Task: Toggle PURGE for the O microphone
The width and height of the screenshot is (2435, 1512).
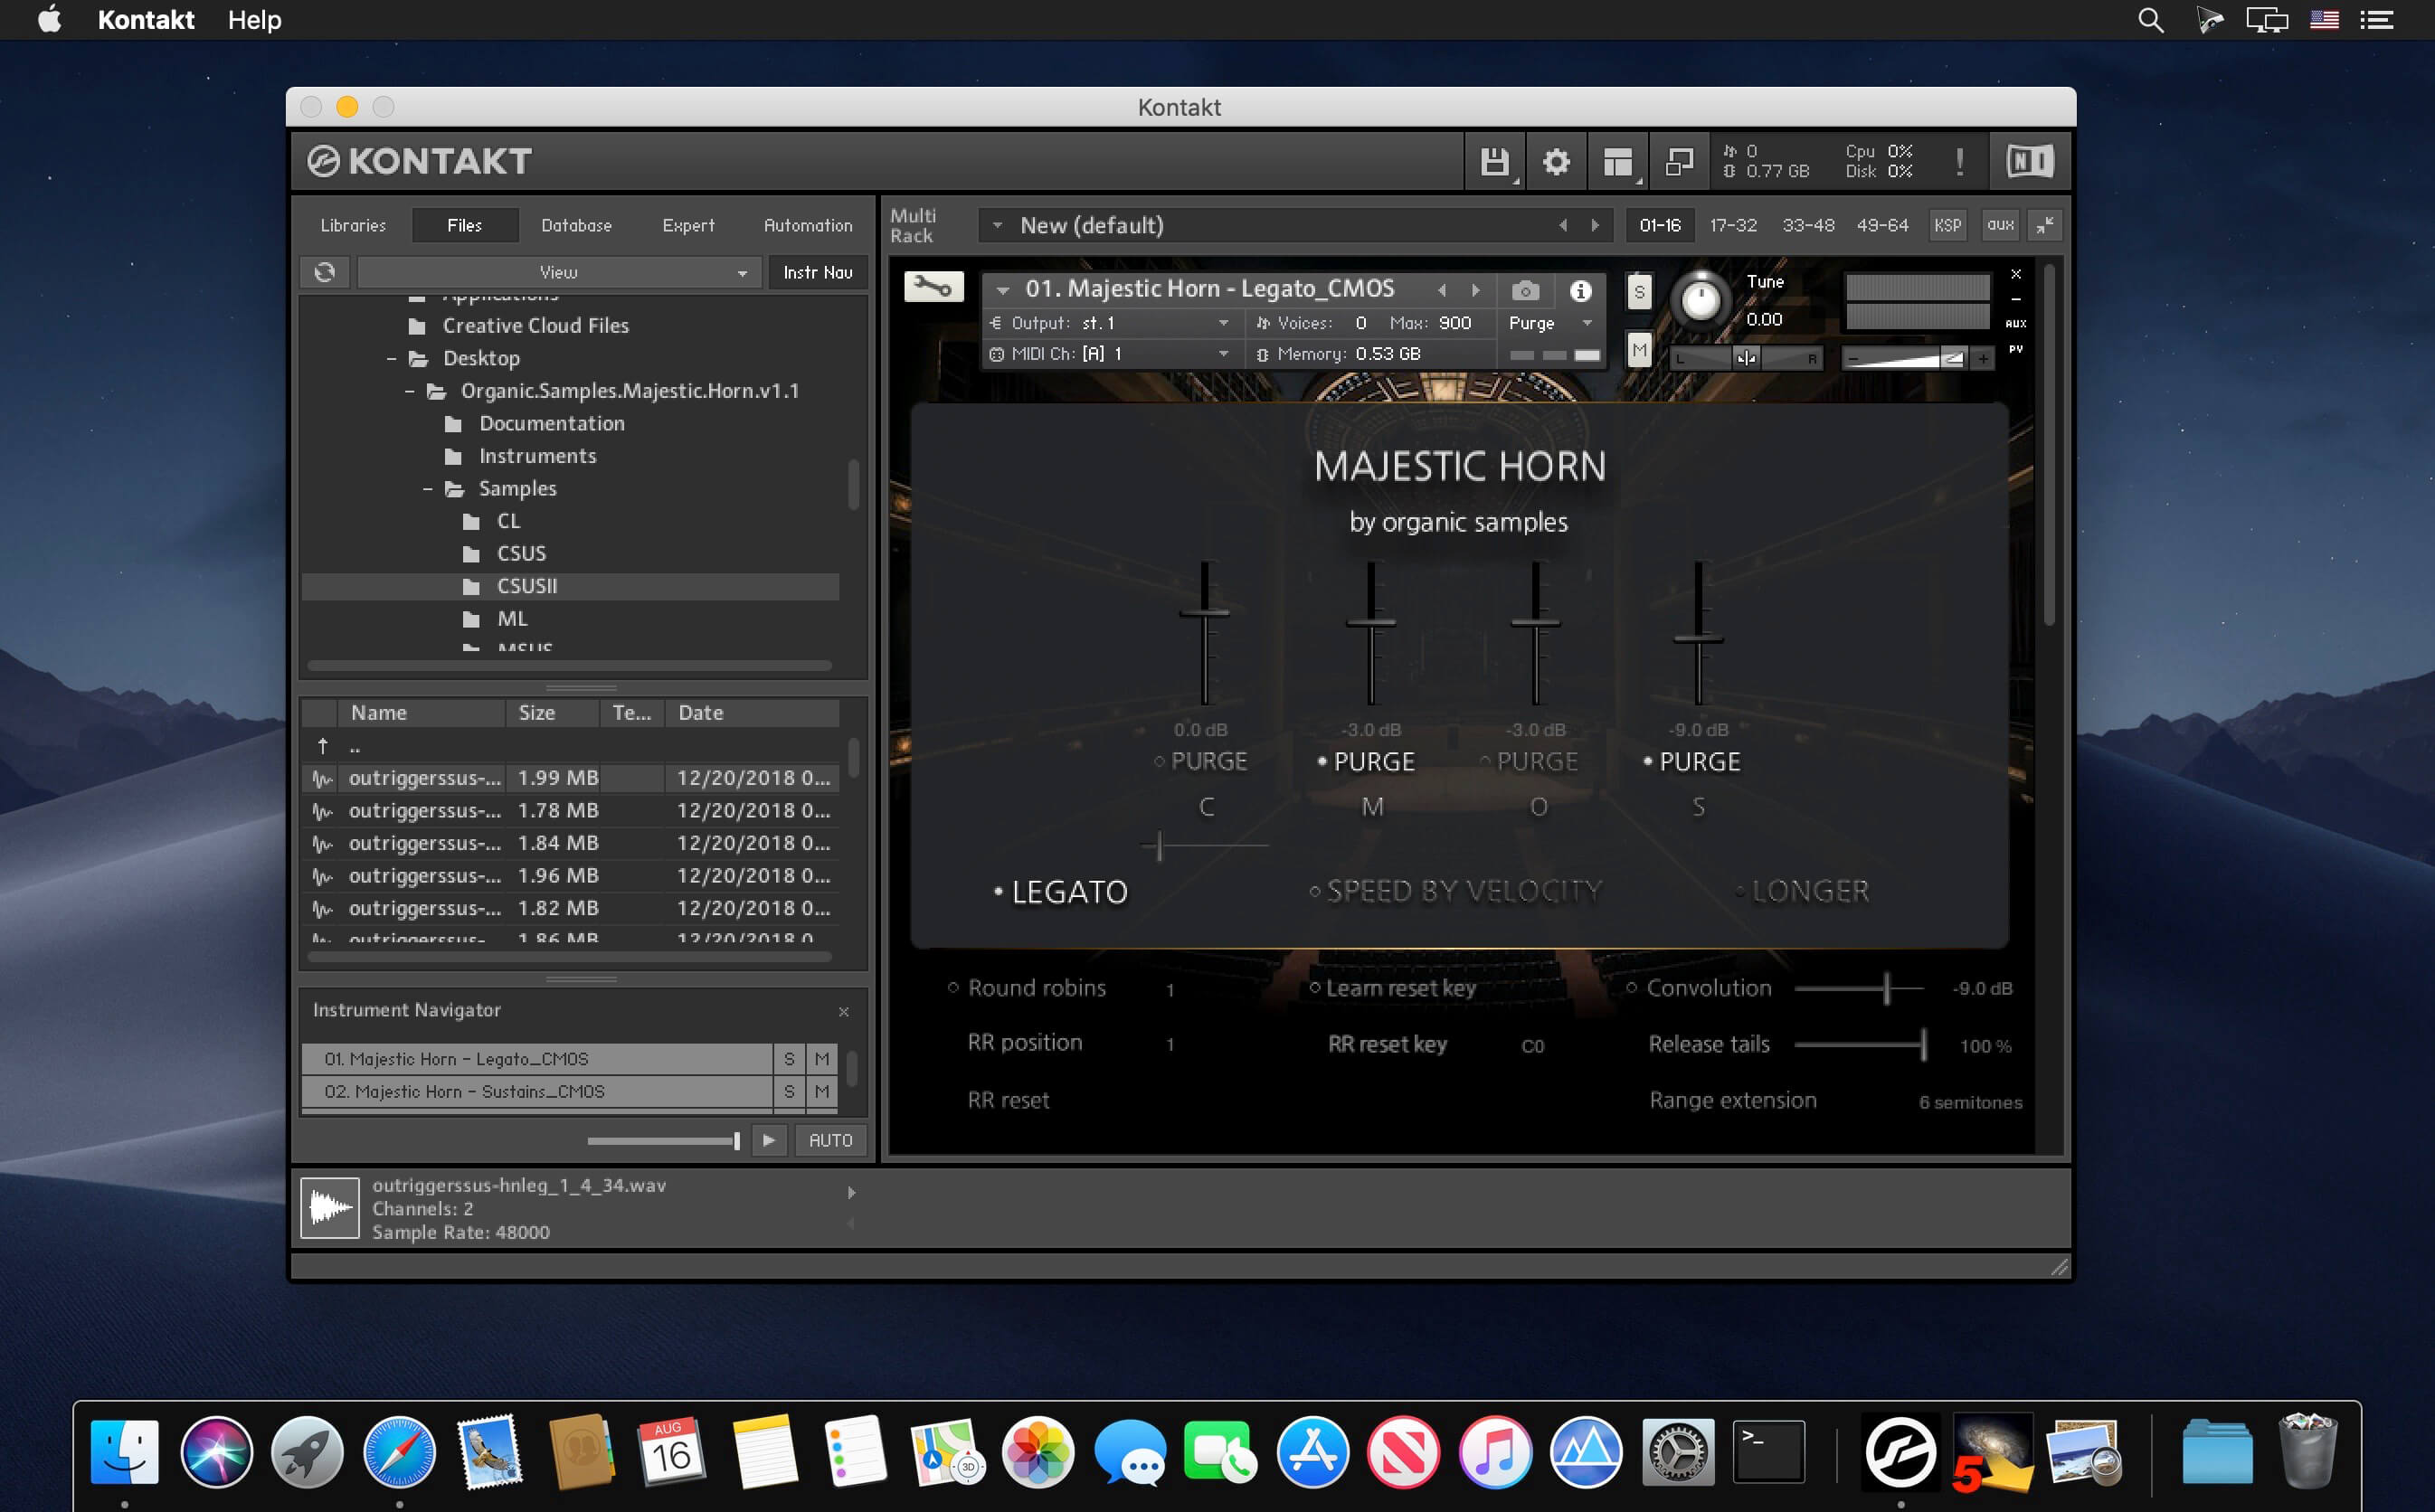Action: tap(1529, 762)
